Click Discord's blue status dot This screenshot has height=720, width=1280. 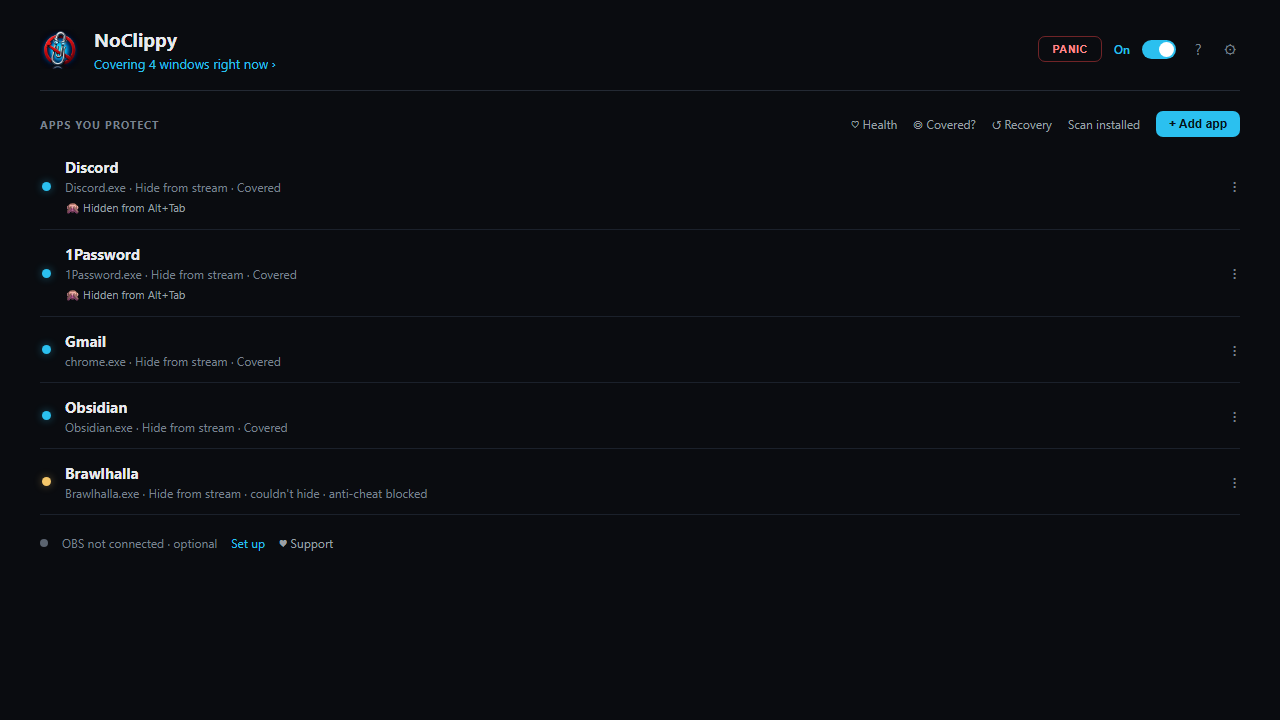tap(46, 187)
